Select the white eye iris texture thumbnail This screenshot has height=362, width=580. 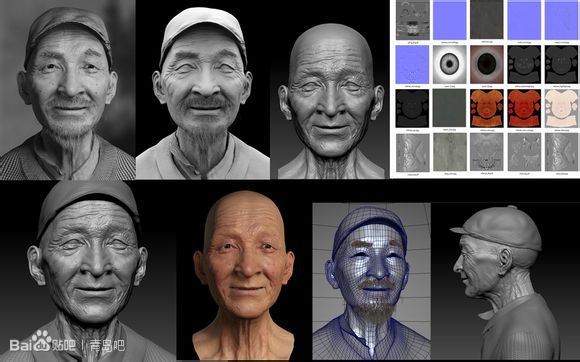(449, 64)
